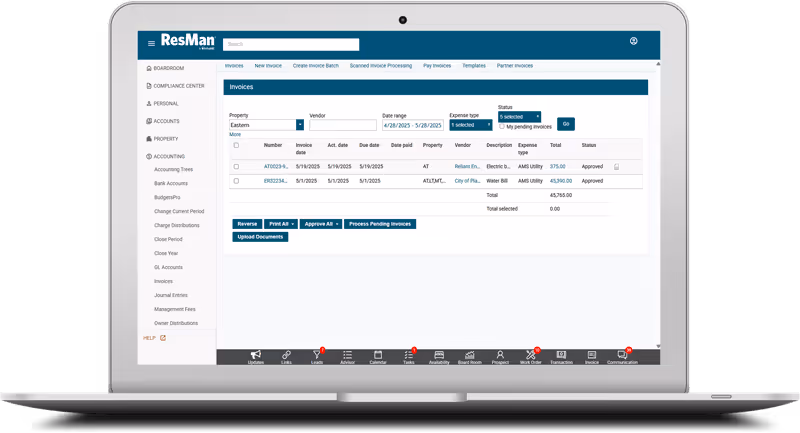Open Journal Entries in sidebar
The height and width of the screenshot is (433, 800).
(x=171, y=295)
